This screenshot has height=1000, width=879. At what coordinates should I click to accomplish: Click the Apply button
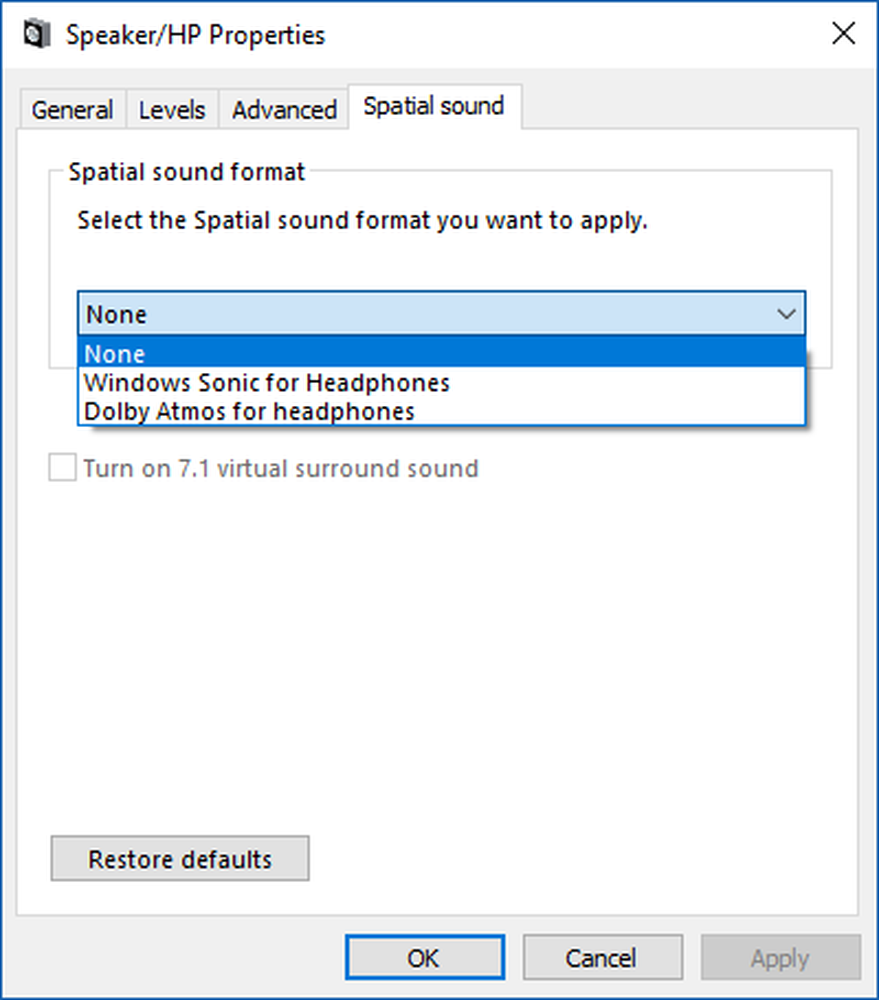[x=780, y=957]
